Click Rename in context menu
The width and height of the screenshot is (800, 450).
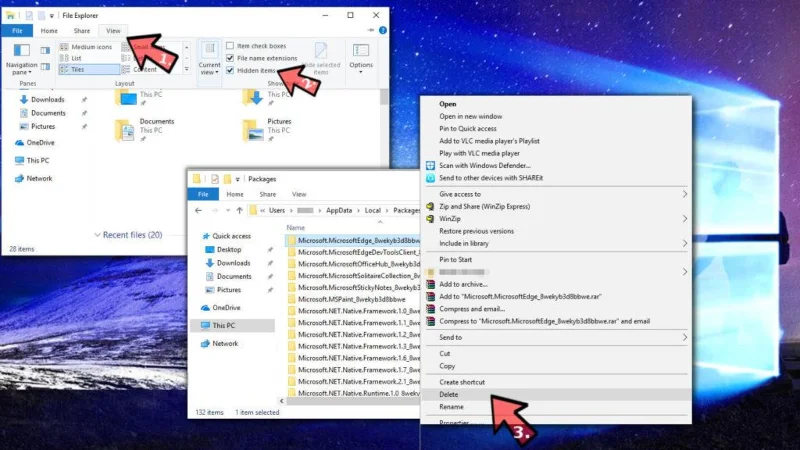pyautogui.click(x=452, y=407)
